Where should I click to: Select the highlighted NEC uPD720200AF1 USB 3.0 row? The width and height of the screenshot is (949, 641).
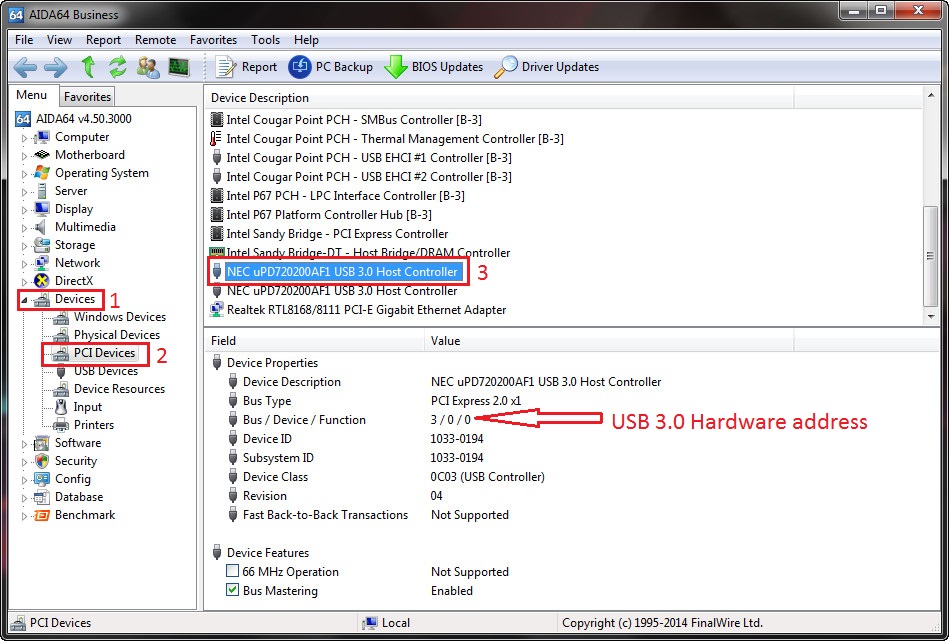click(x=342, y=272)
